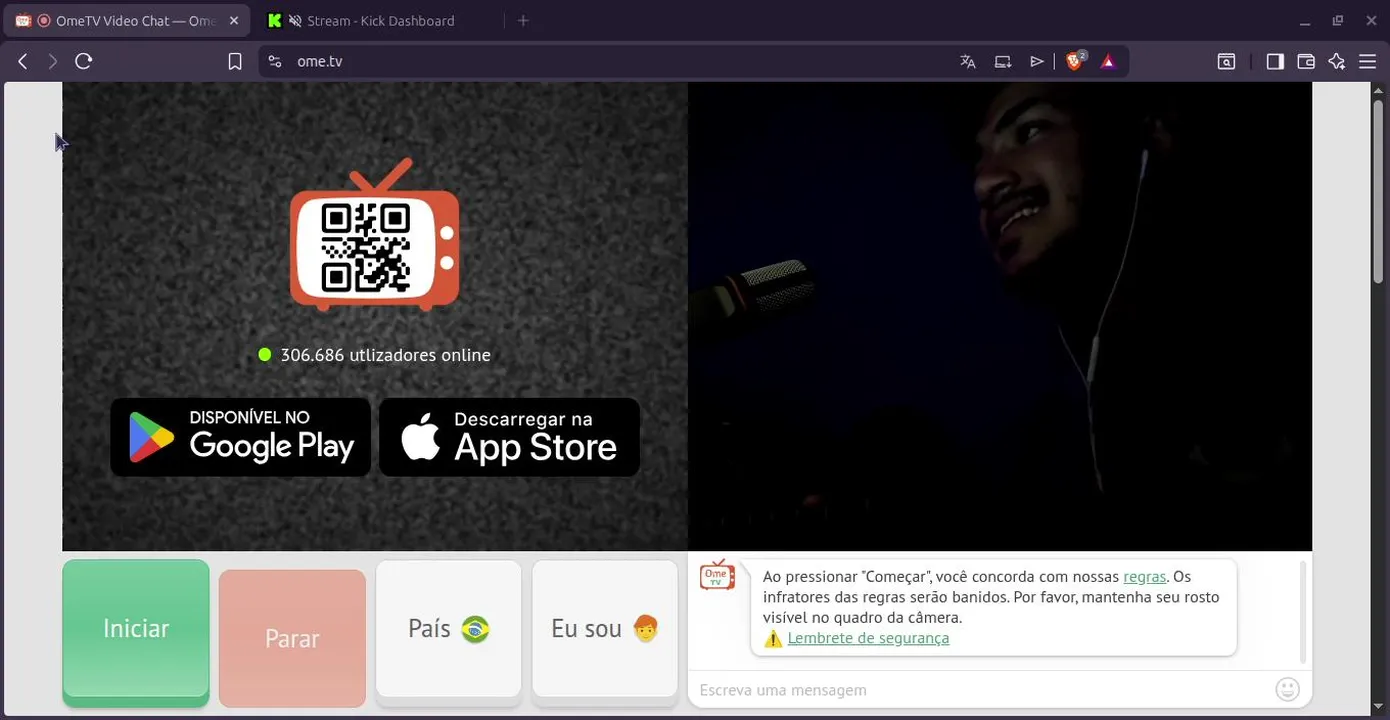Viewport: 1390px width, 720px height.
Task: Click the 306.686 utilizadores online text
Action: (385, 355)
